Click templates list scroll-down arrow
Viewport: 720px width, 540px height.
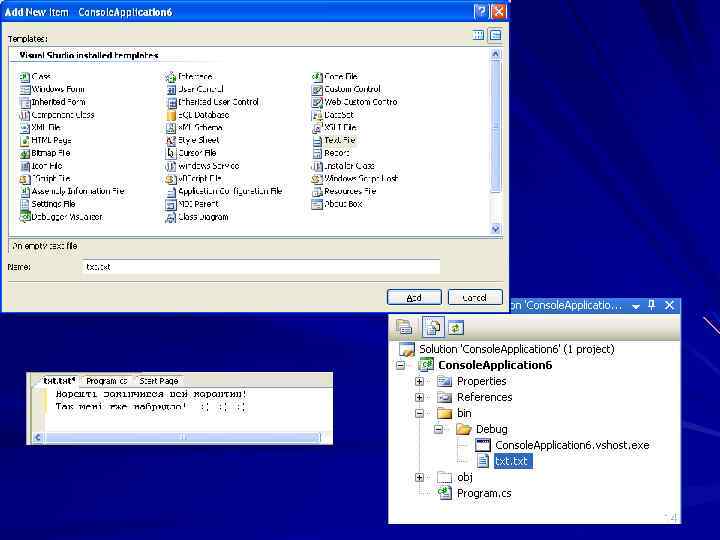click(x=495, y=229)
